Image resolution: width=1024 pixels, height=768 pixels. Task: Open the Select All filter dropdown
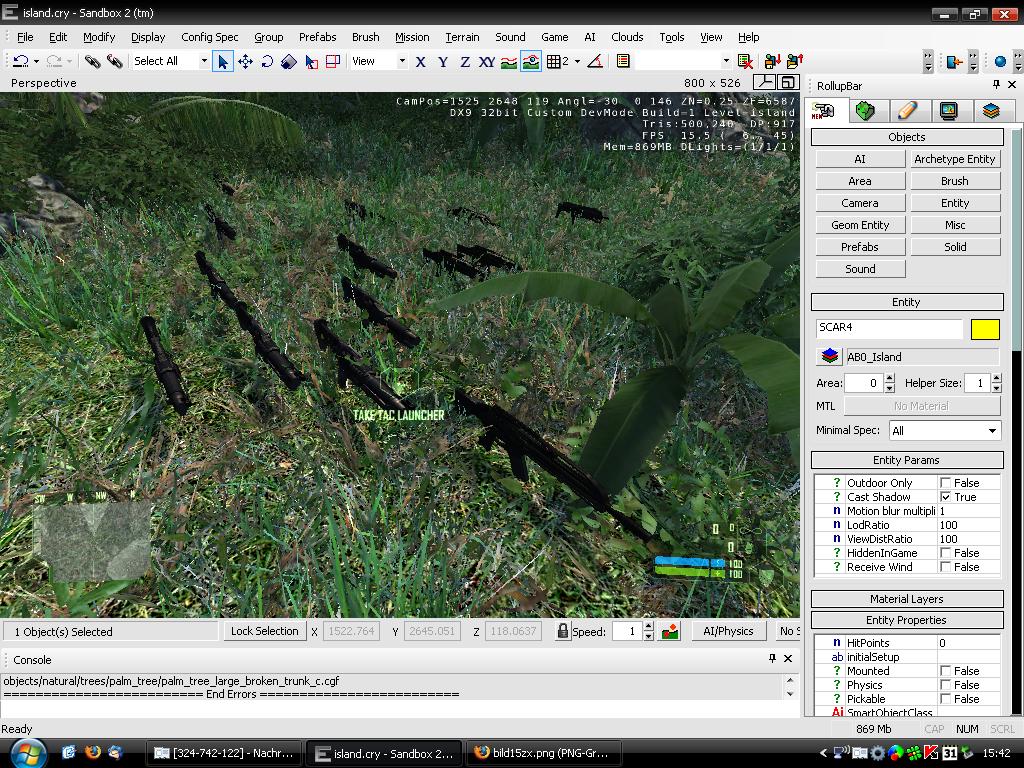[204, 61]
